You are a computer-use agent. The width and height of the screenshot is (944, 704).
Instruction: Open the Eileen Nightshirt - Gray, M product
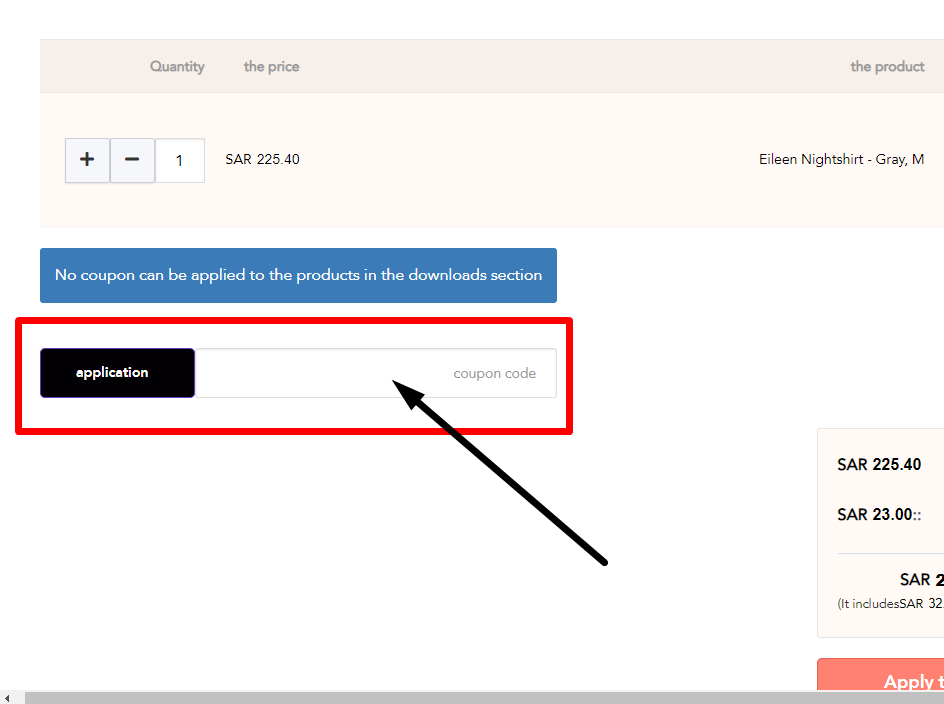point(841,160)
